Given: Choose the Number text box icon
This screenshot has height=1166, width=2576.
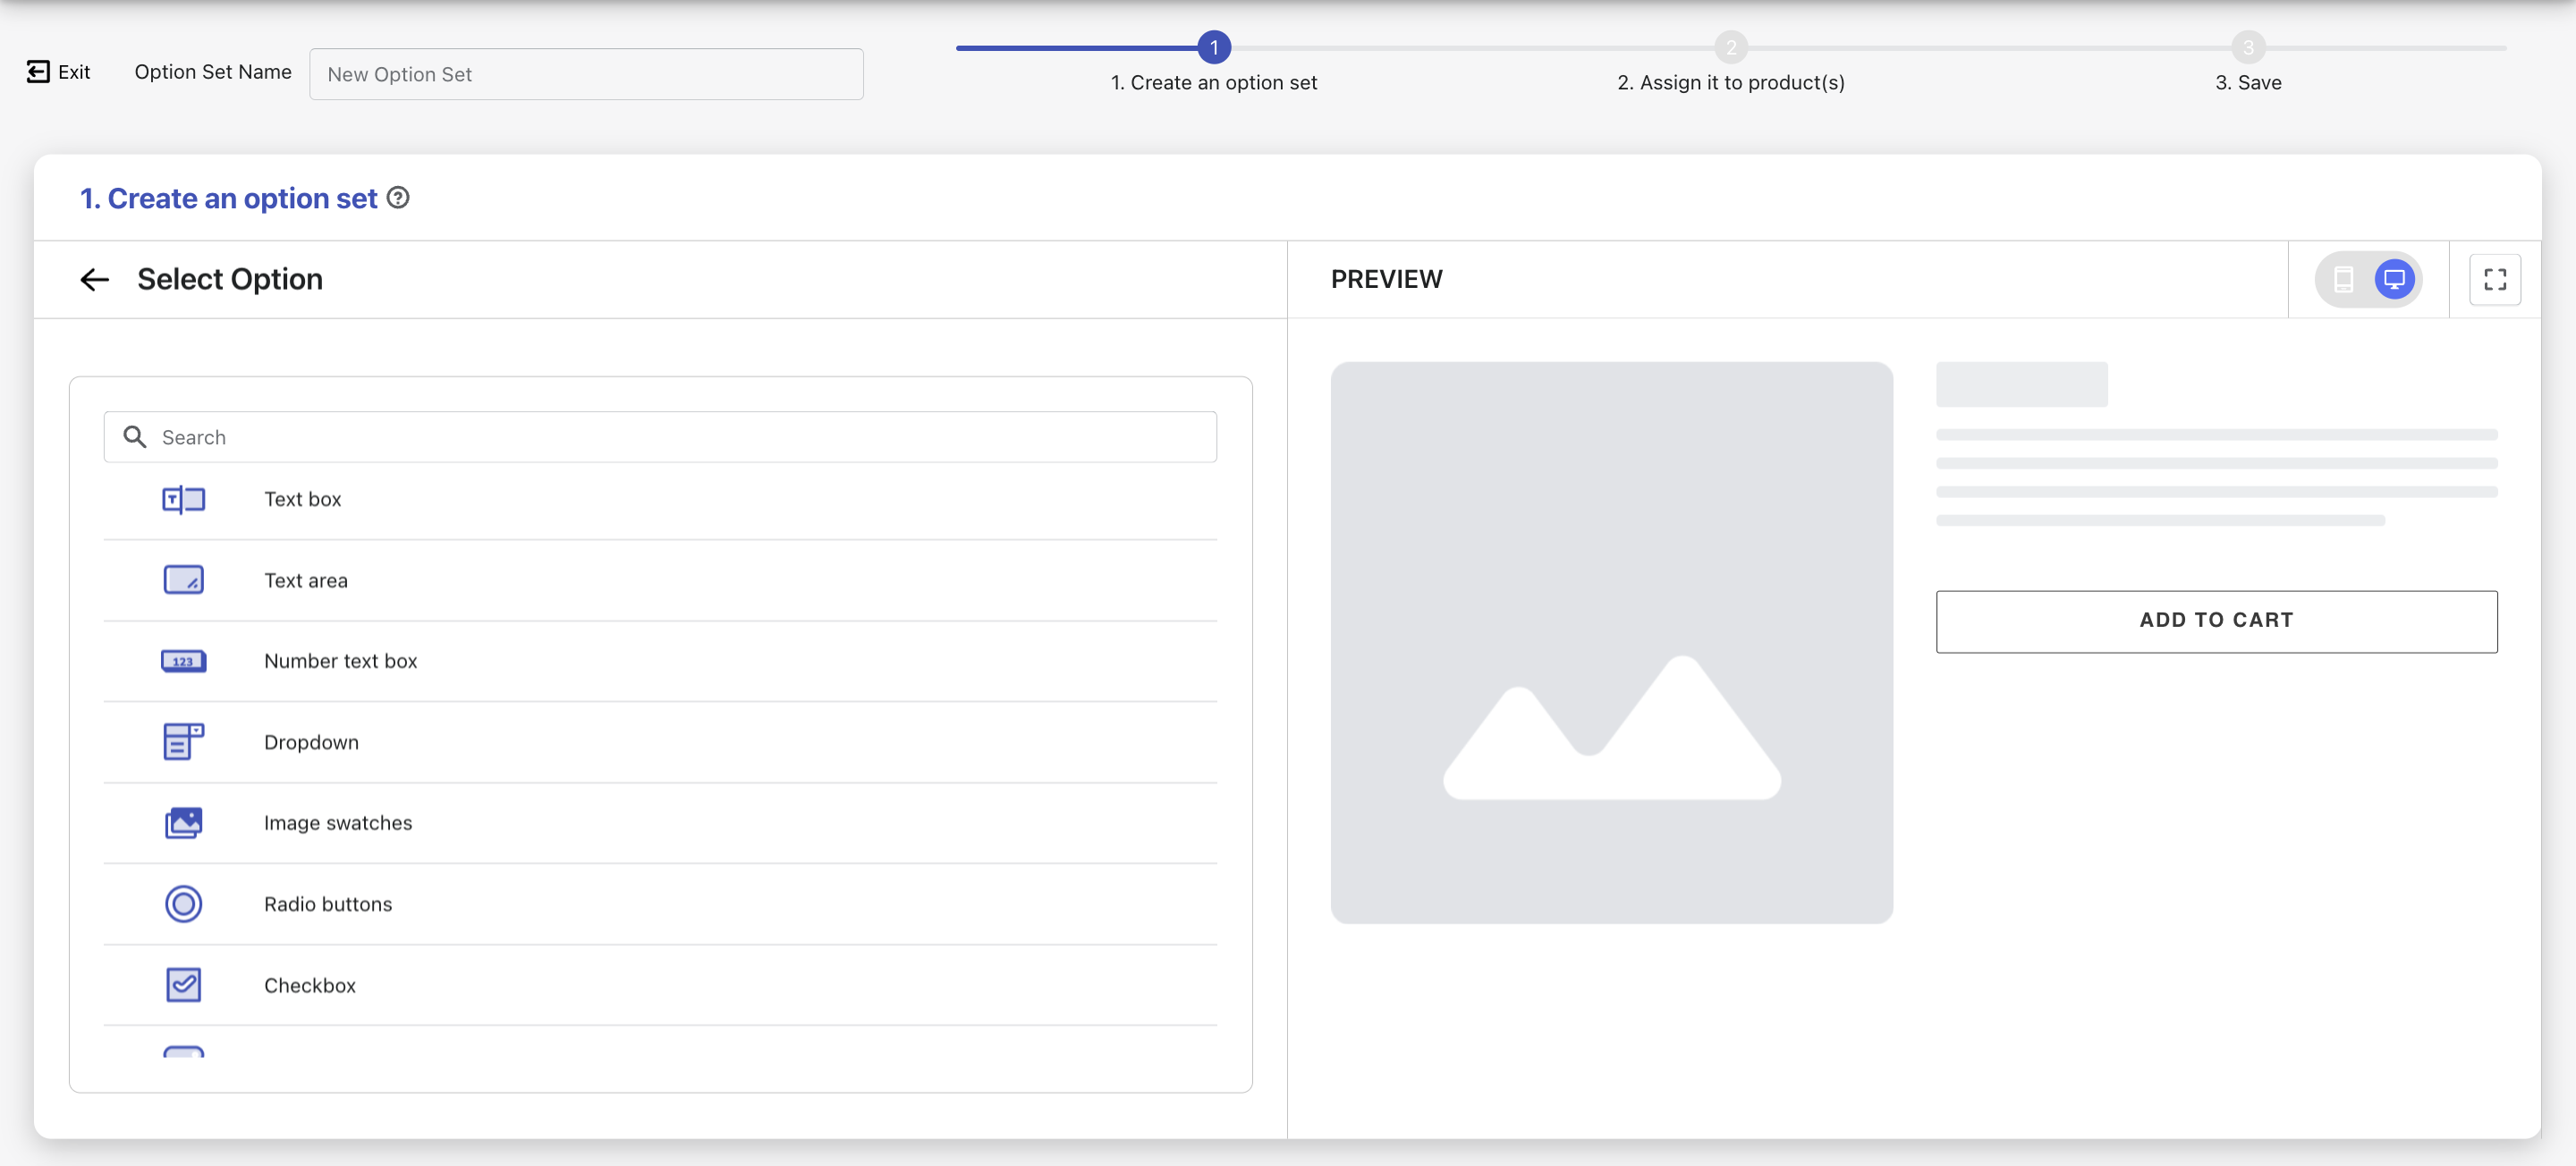Looking at the screenshot, I should pyautogui.click(x=183, y=661).
